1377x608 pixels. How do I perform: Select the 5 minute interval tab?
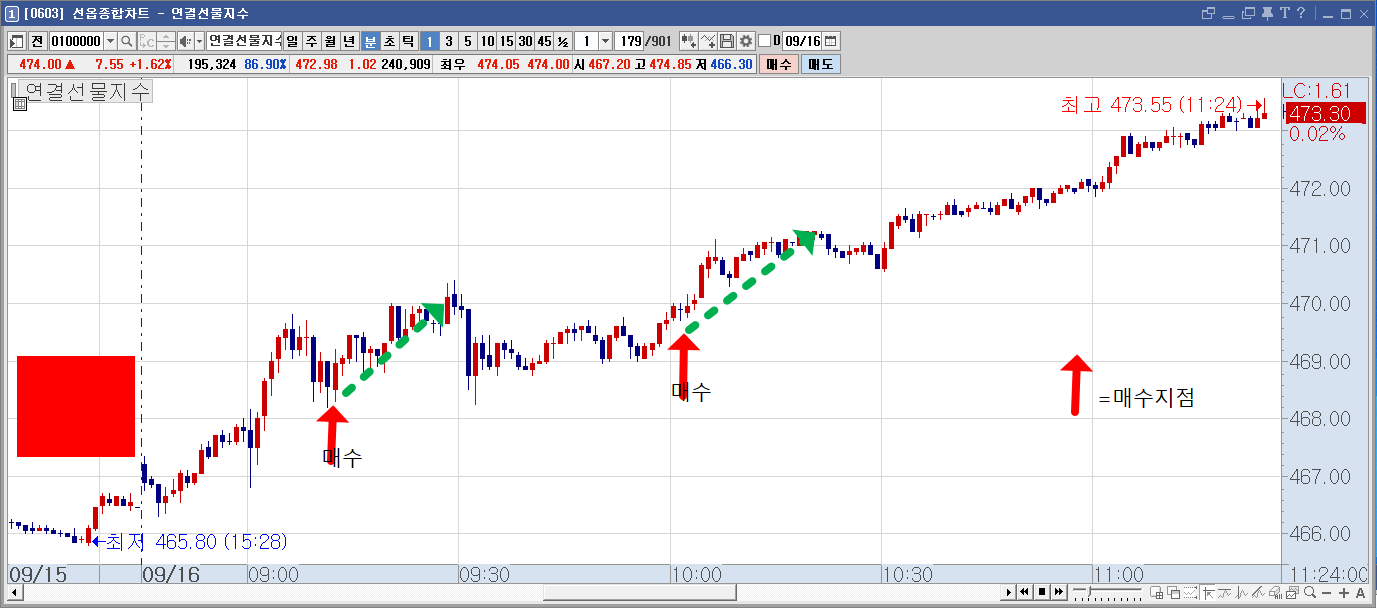pyautogui.click(x=467, y=41)
